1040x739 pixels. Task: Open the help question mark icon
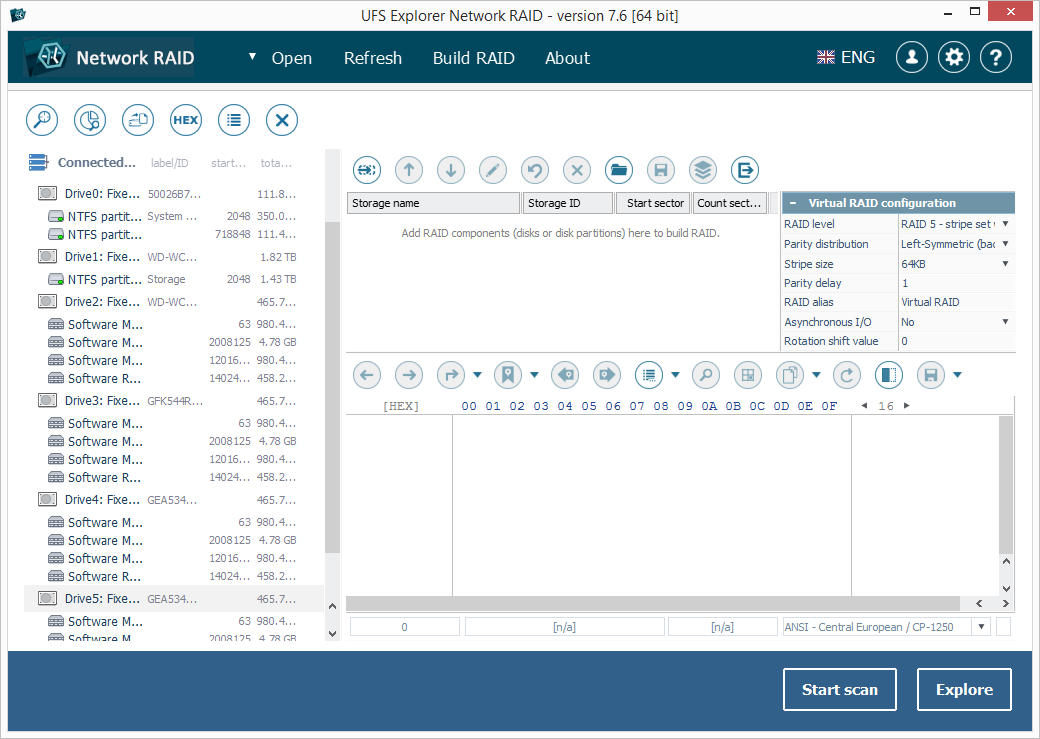click(996, 58)
